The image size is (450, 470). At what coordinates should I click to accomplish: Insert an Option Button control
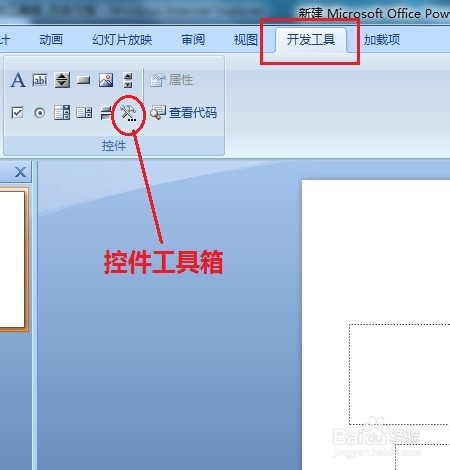pos(40,113)
